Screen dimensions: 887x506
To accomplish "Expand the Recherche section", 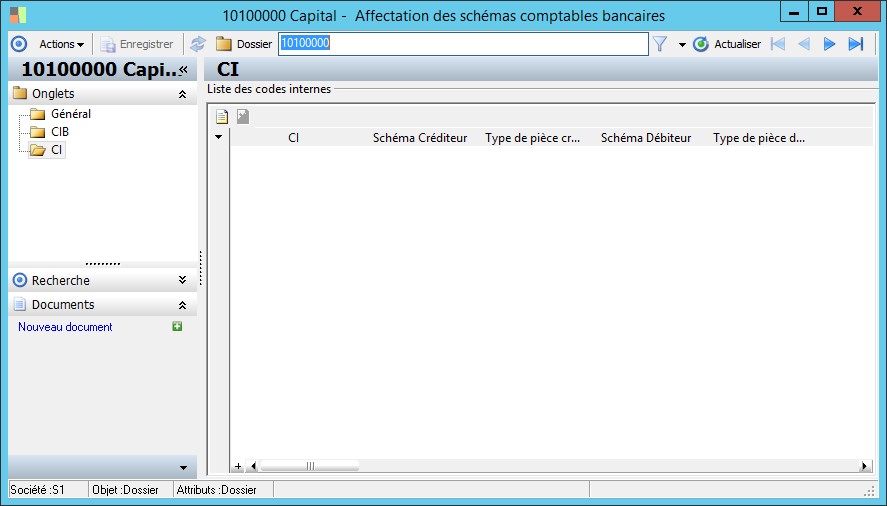I will 182,280.
